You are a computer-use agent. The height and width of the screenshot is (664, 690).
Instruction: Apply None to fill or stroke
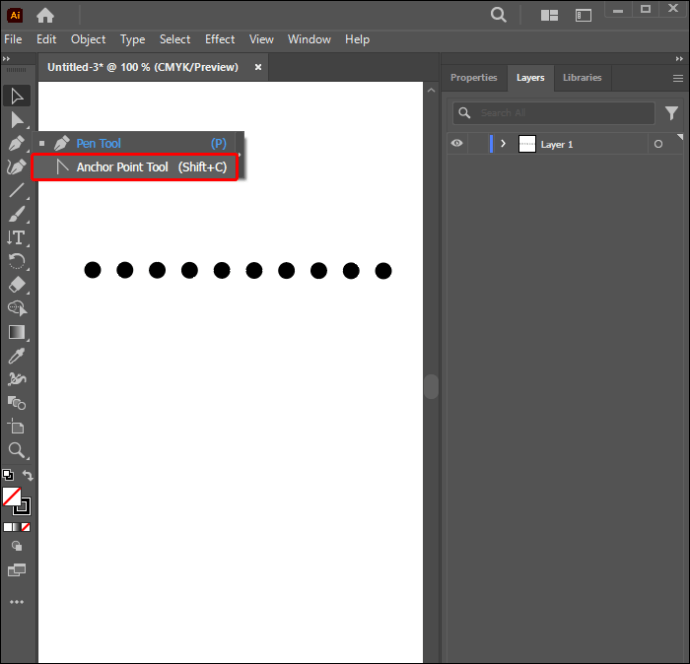tap(26, 527)
